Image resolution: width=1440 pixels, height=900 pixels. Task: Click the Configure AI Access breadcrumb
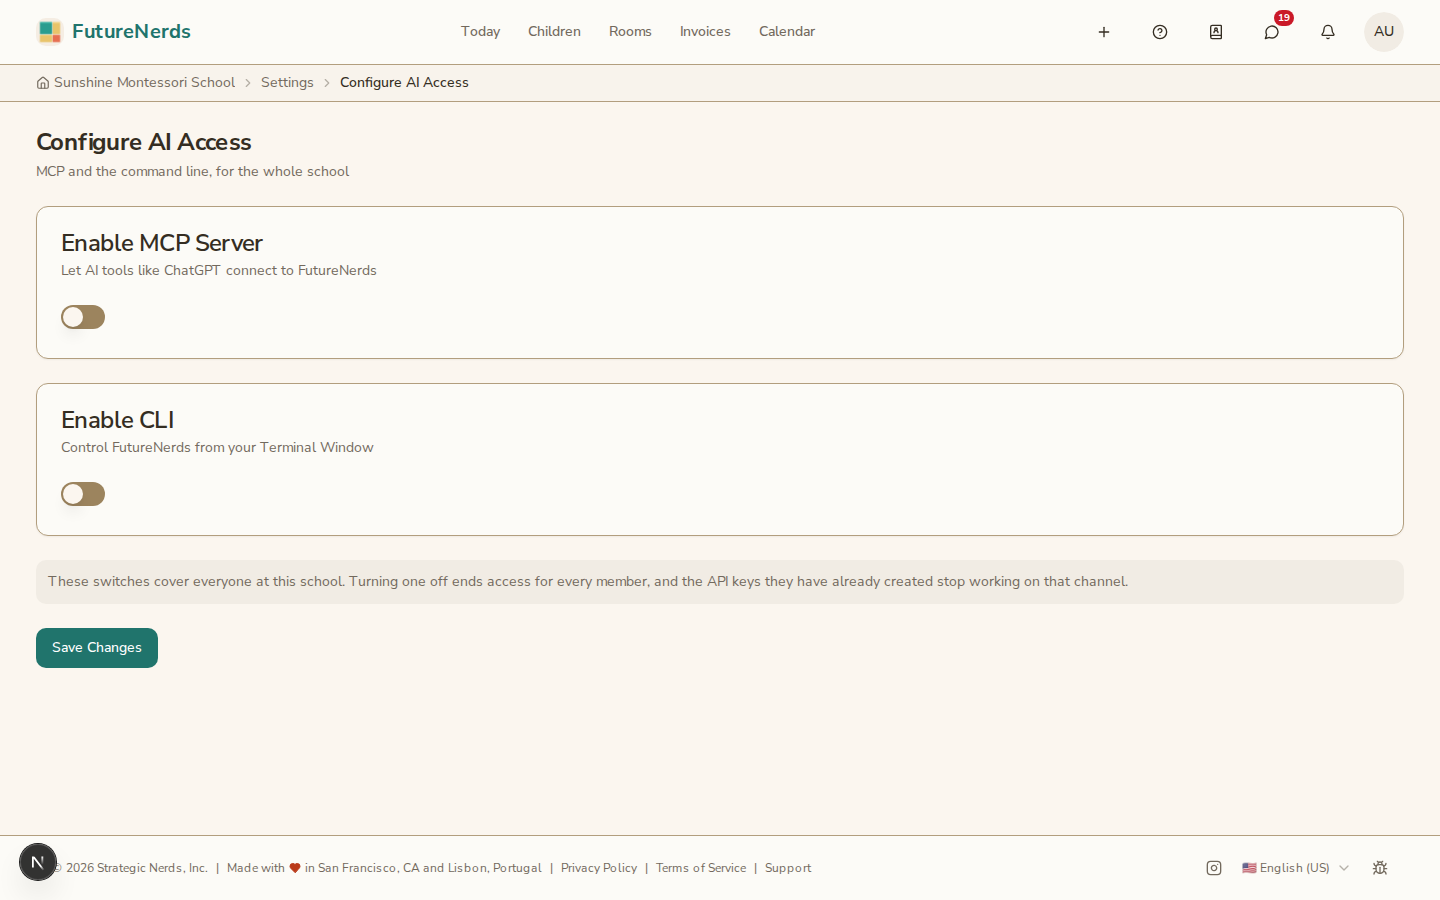(404, 83)
